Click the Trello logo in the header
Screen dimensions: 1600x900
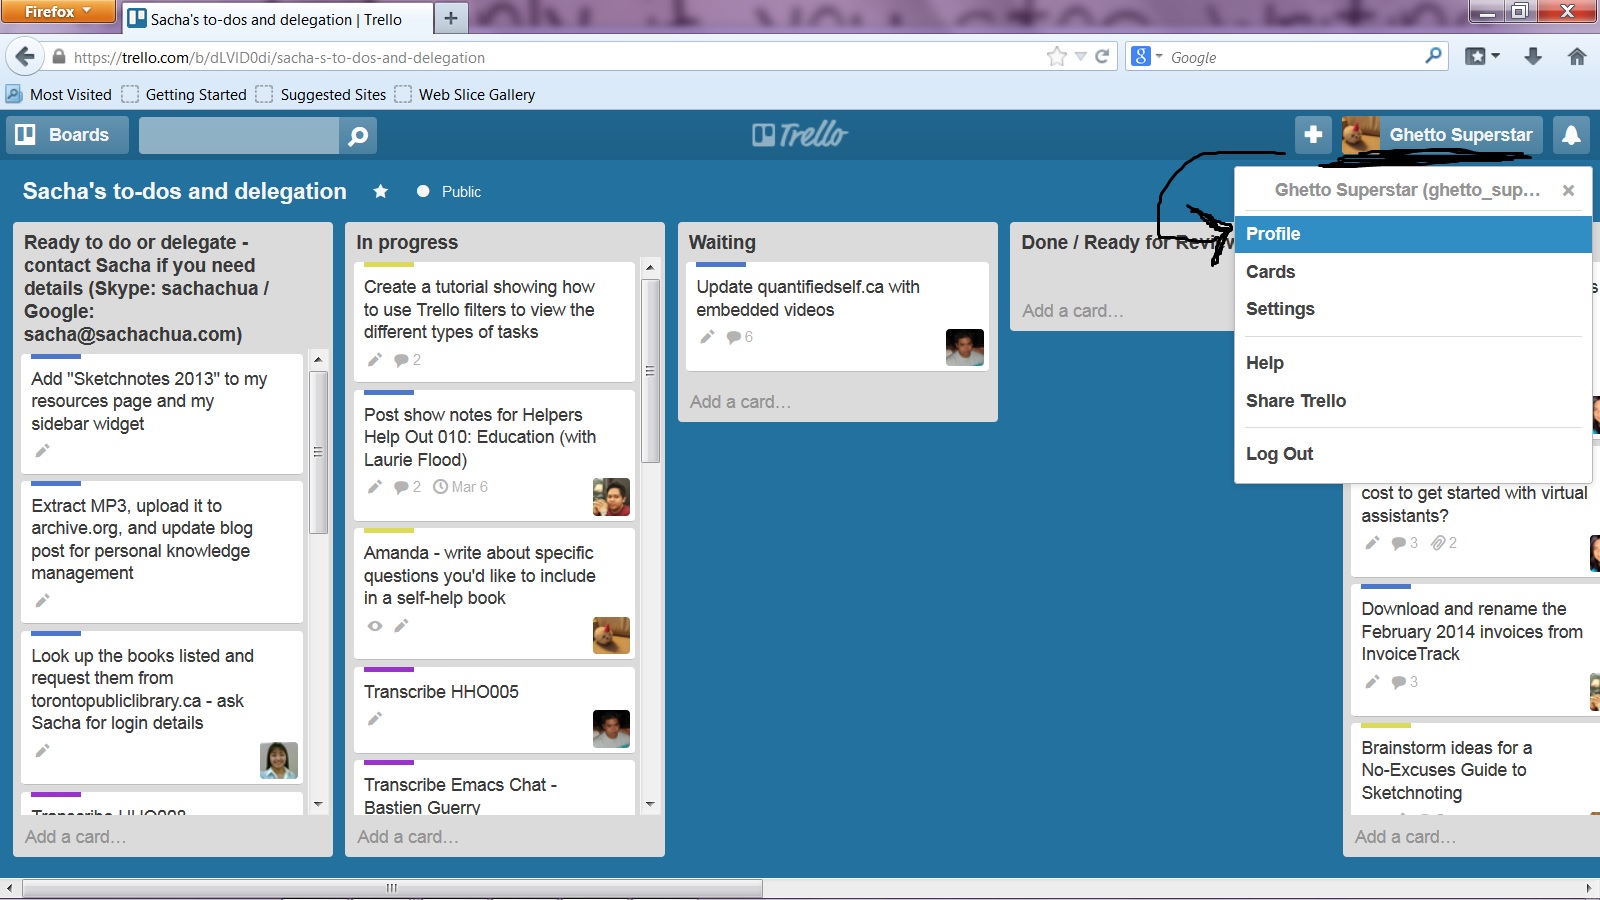tap(800, 134)
